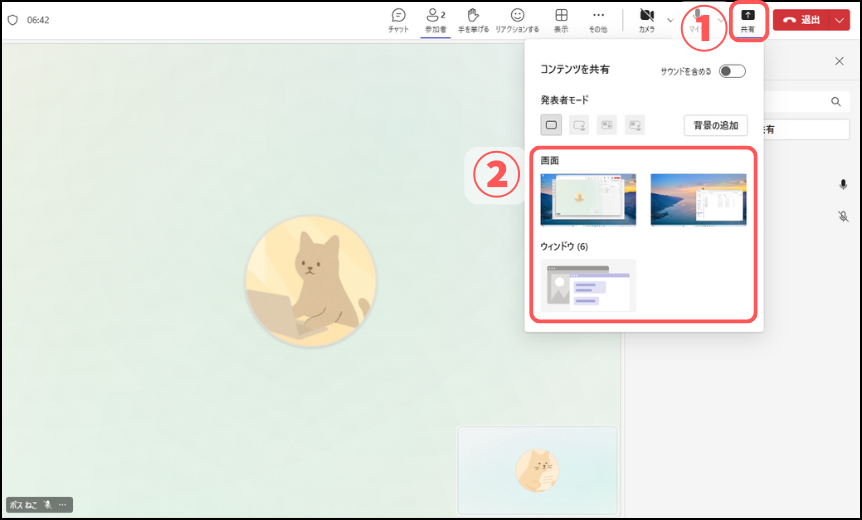The width and height of the screenshot is (862, 520).
Task: Click the large cat avatar with laptop
Action: coord(311,281)
